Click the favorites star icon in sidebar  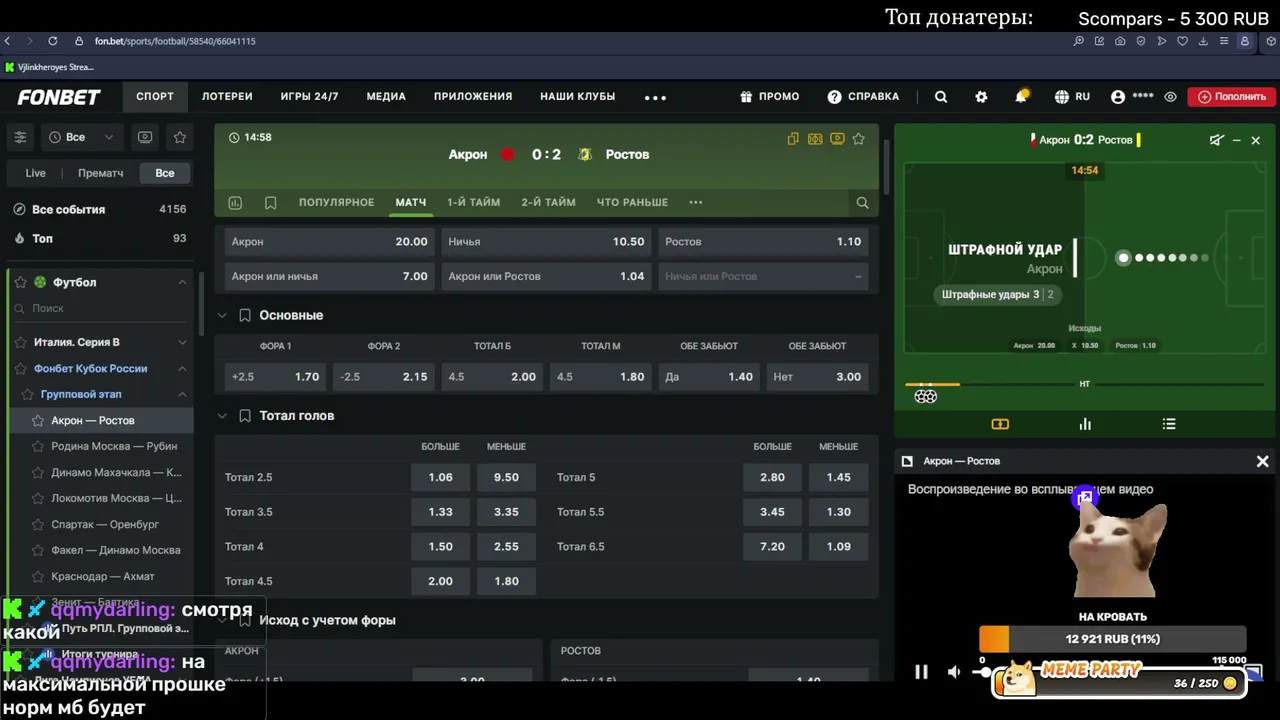(x=180, y=137)
